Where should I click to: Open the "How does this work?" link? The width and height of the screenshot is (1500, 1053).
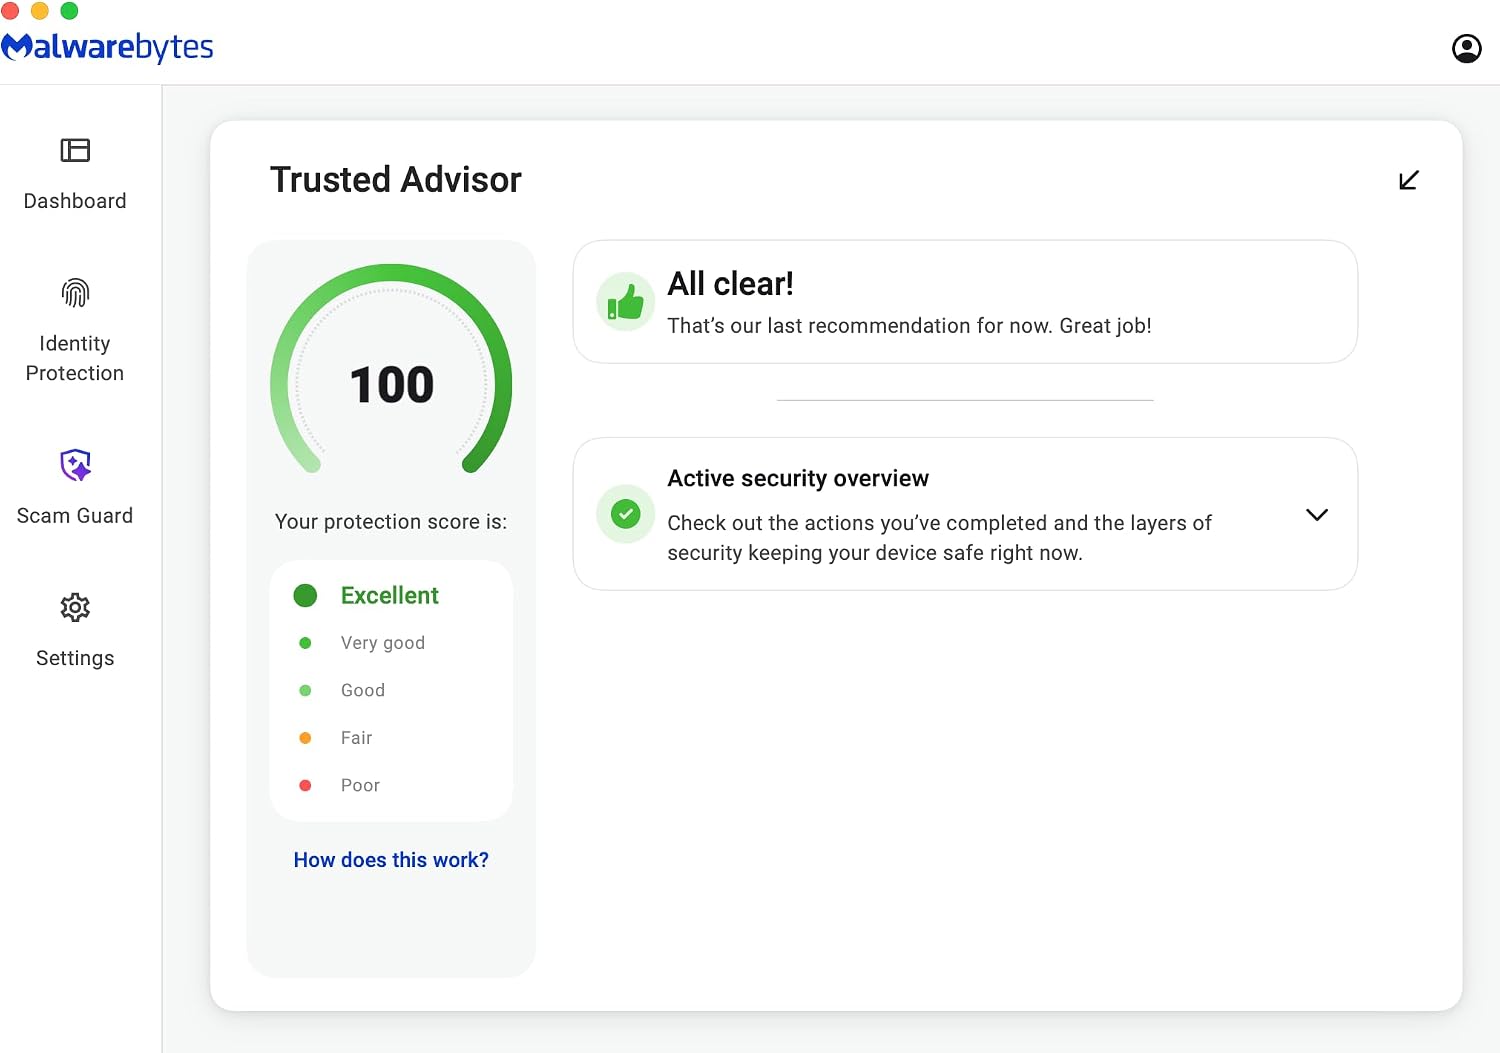pyautogui.click(x=391, y=860)
